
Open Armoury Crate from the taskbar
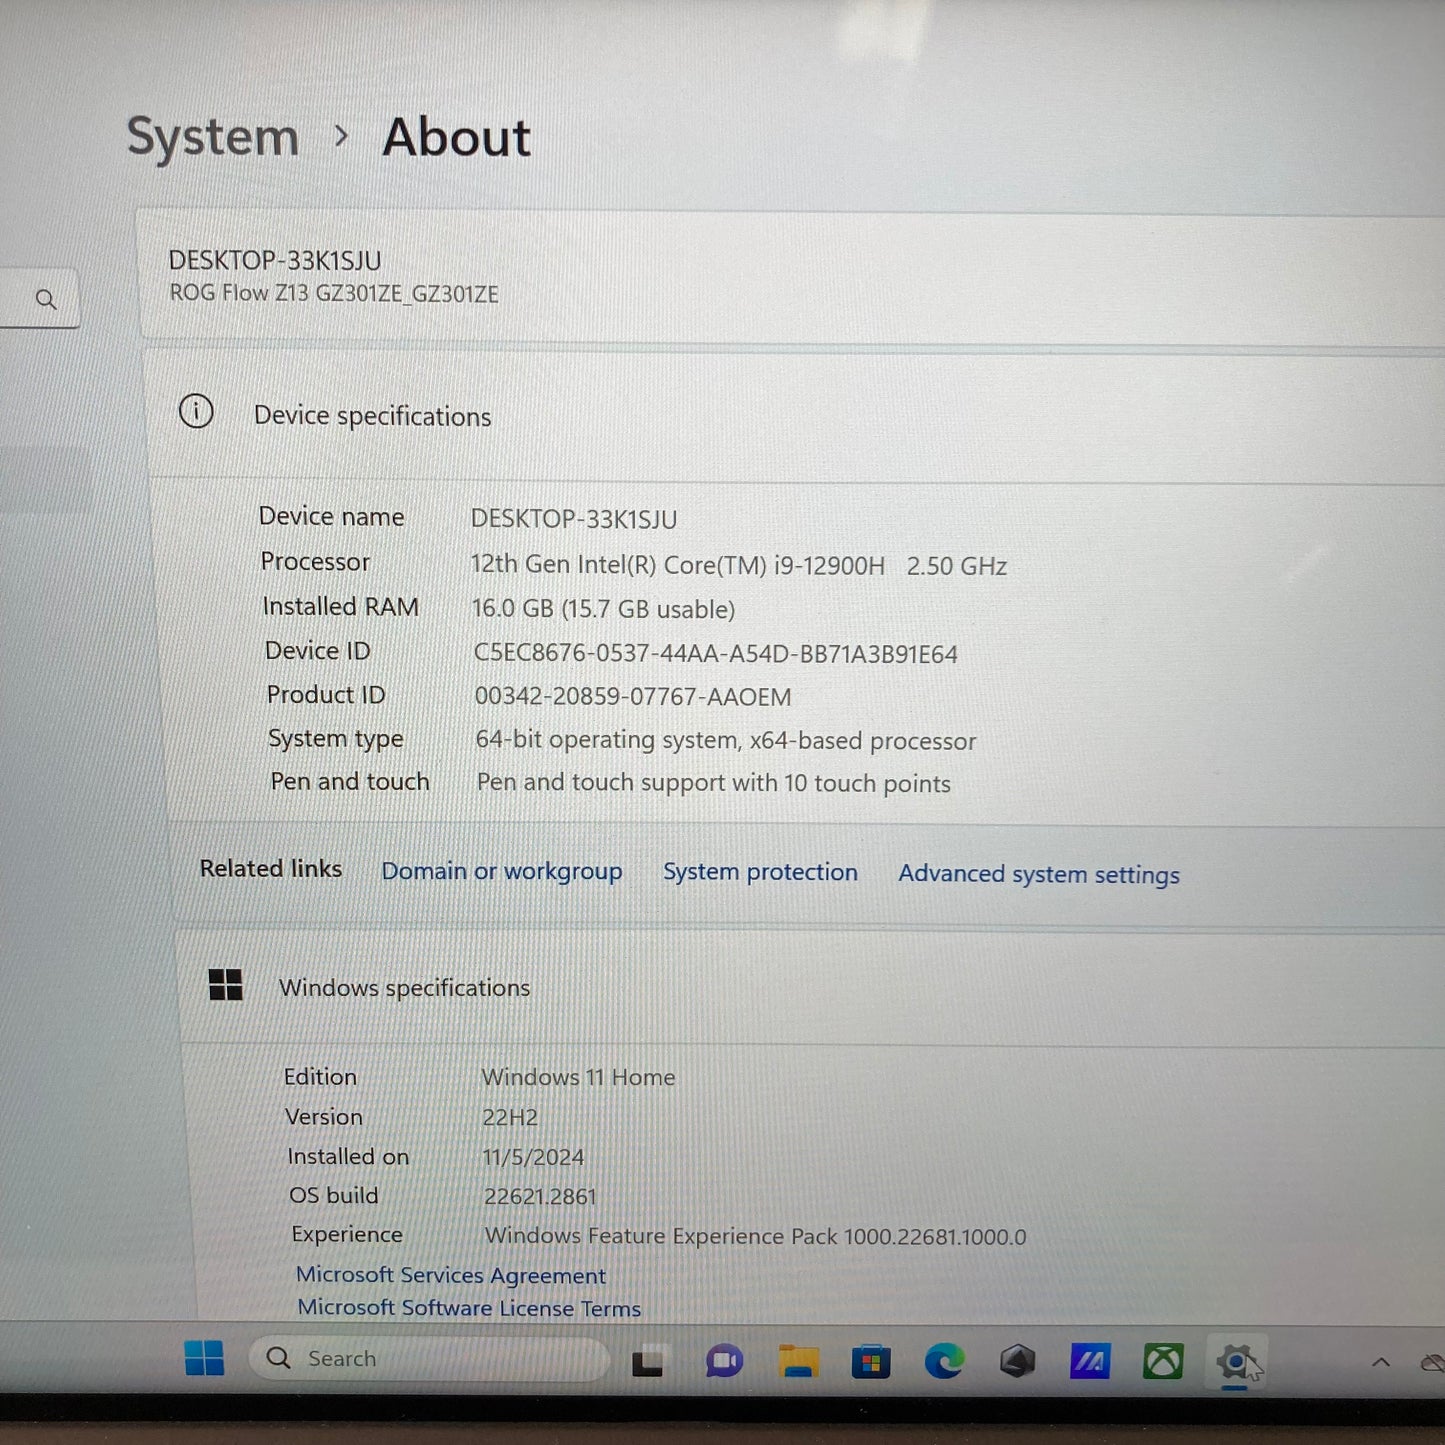[1017, 1361]
